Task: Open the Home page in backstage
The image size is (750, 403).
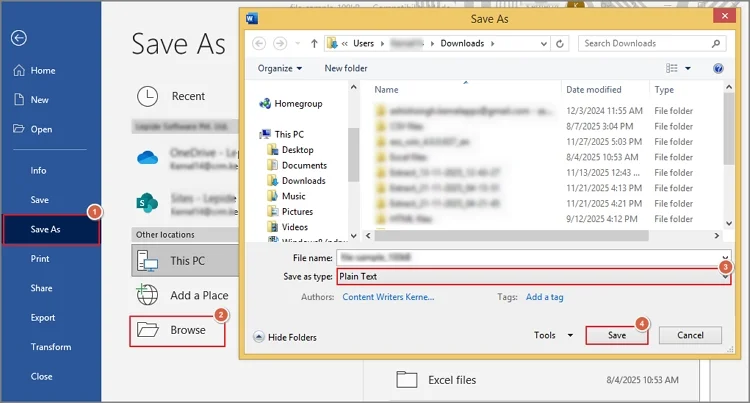Action: point(34,71)
